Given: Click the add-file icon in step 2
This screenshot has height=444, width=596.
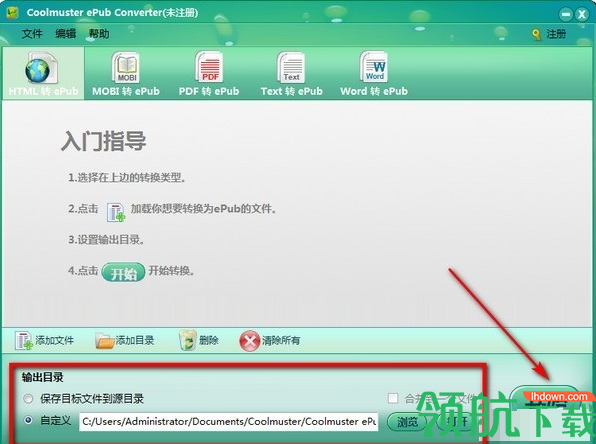Looking at the screenshot, I should 116,212.
